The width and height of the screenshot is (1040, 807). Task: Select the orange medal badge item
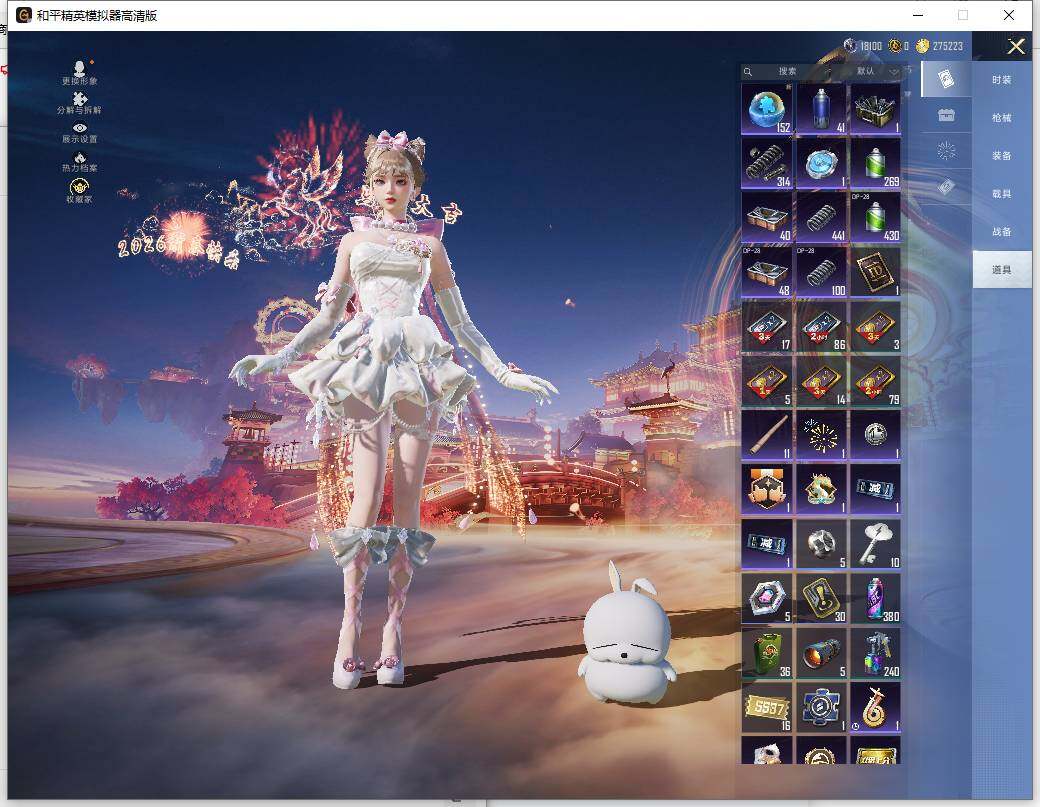tap(767, 489)
